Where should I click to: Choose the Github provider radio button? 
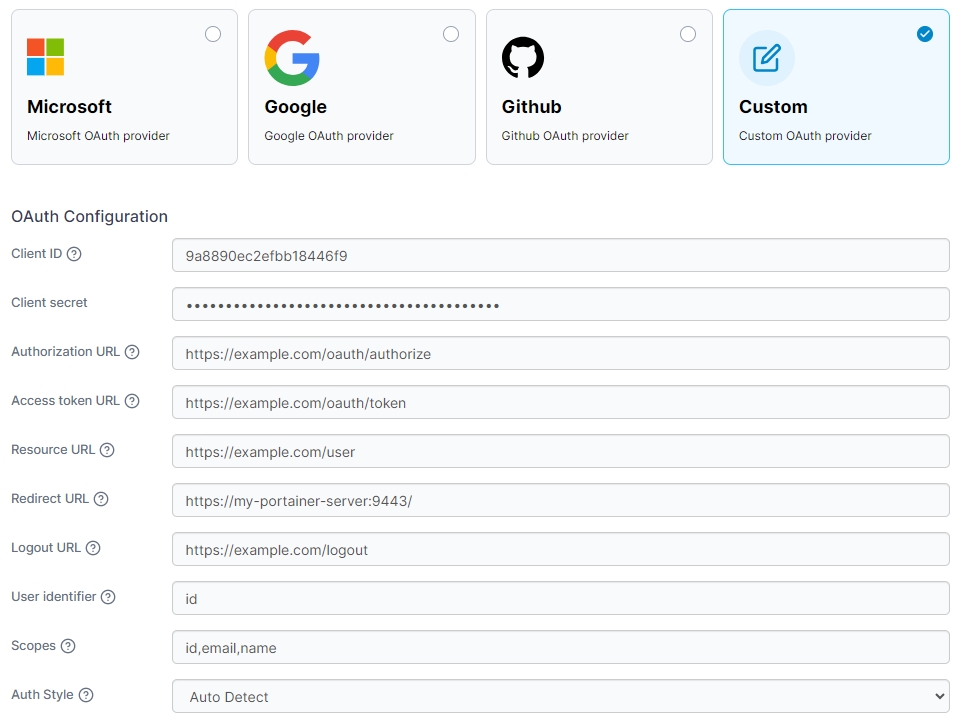(688, 34)
